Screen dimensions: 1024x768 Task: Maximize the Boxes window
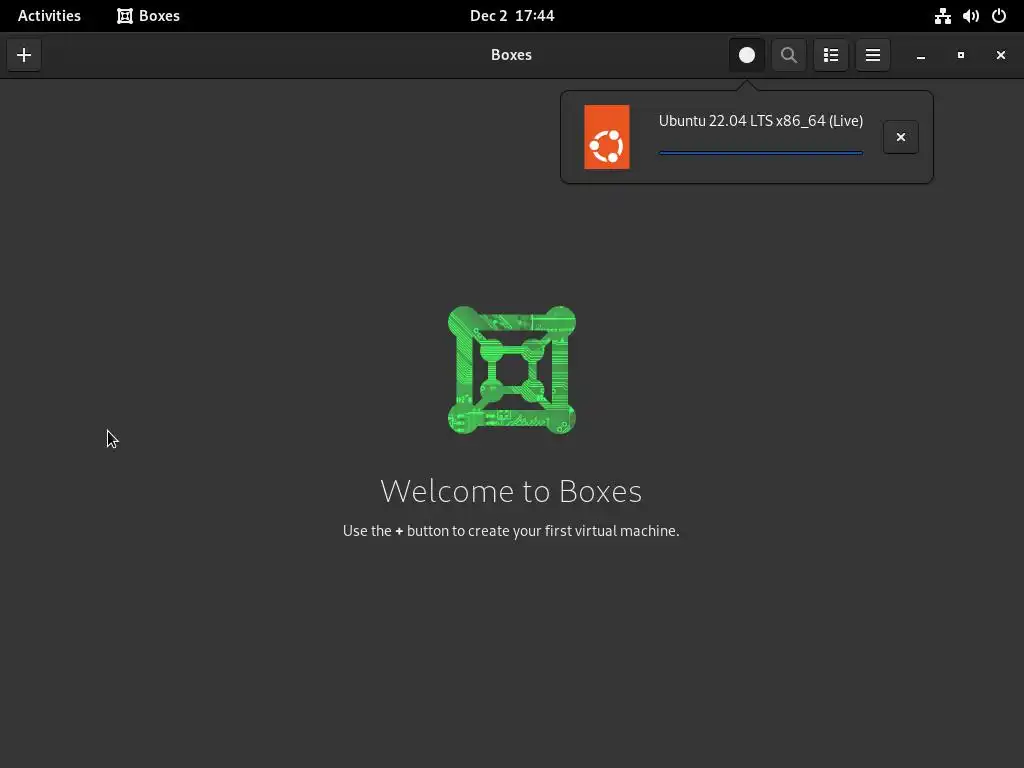point(961,55)
